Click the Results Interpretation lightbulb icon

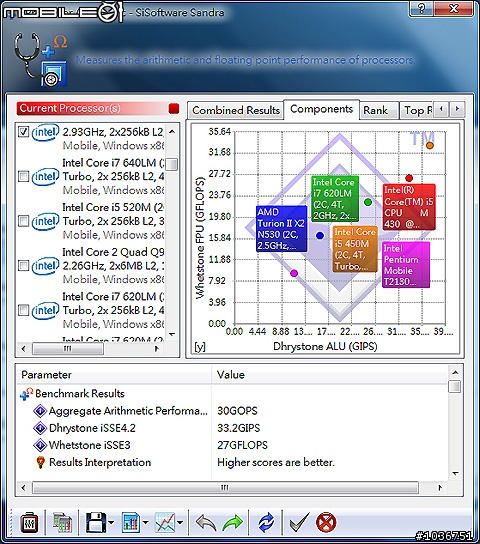41,462
